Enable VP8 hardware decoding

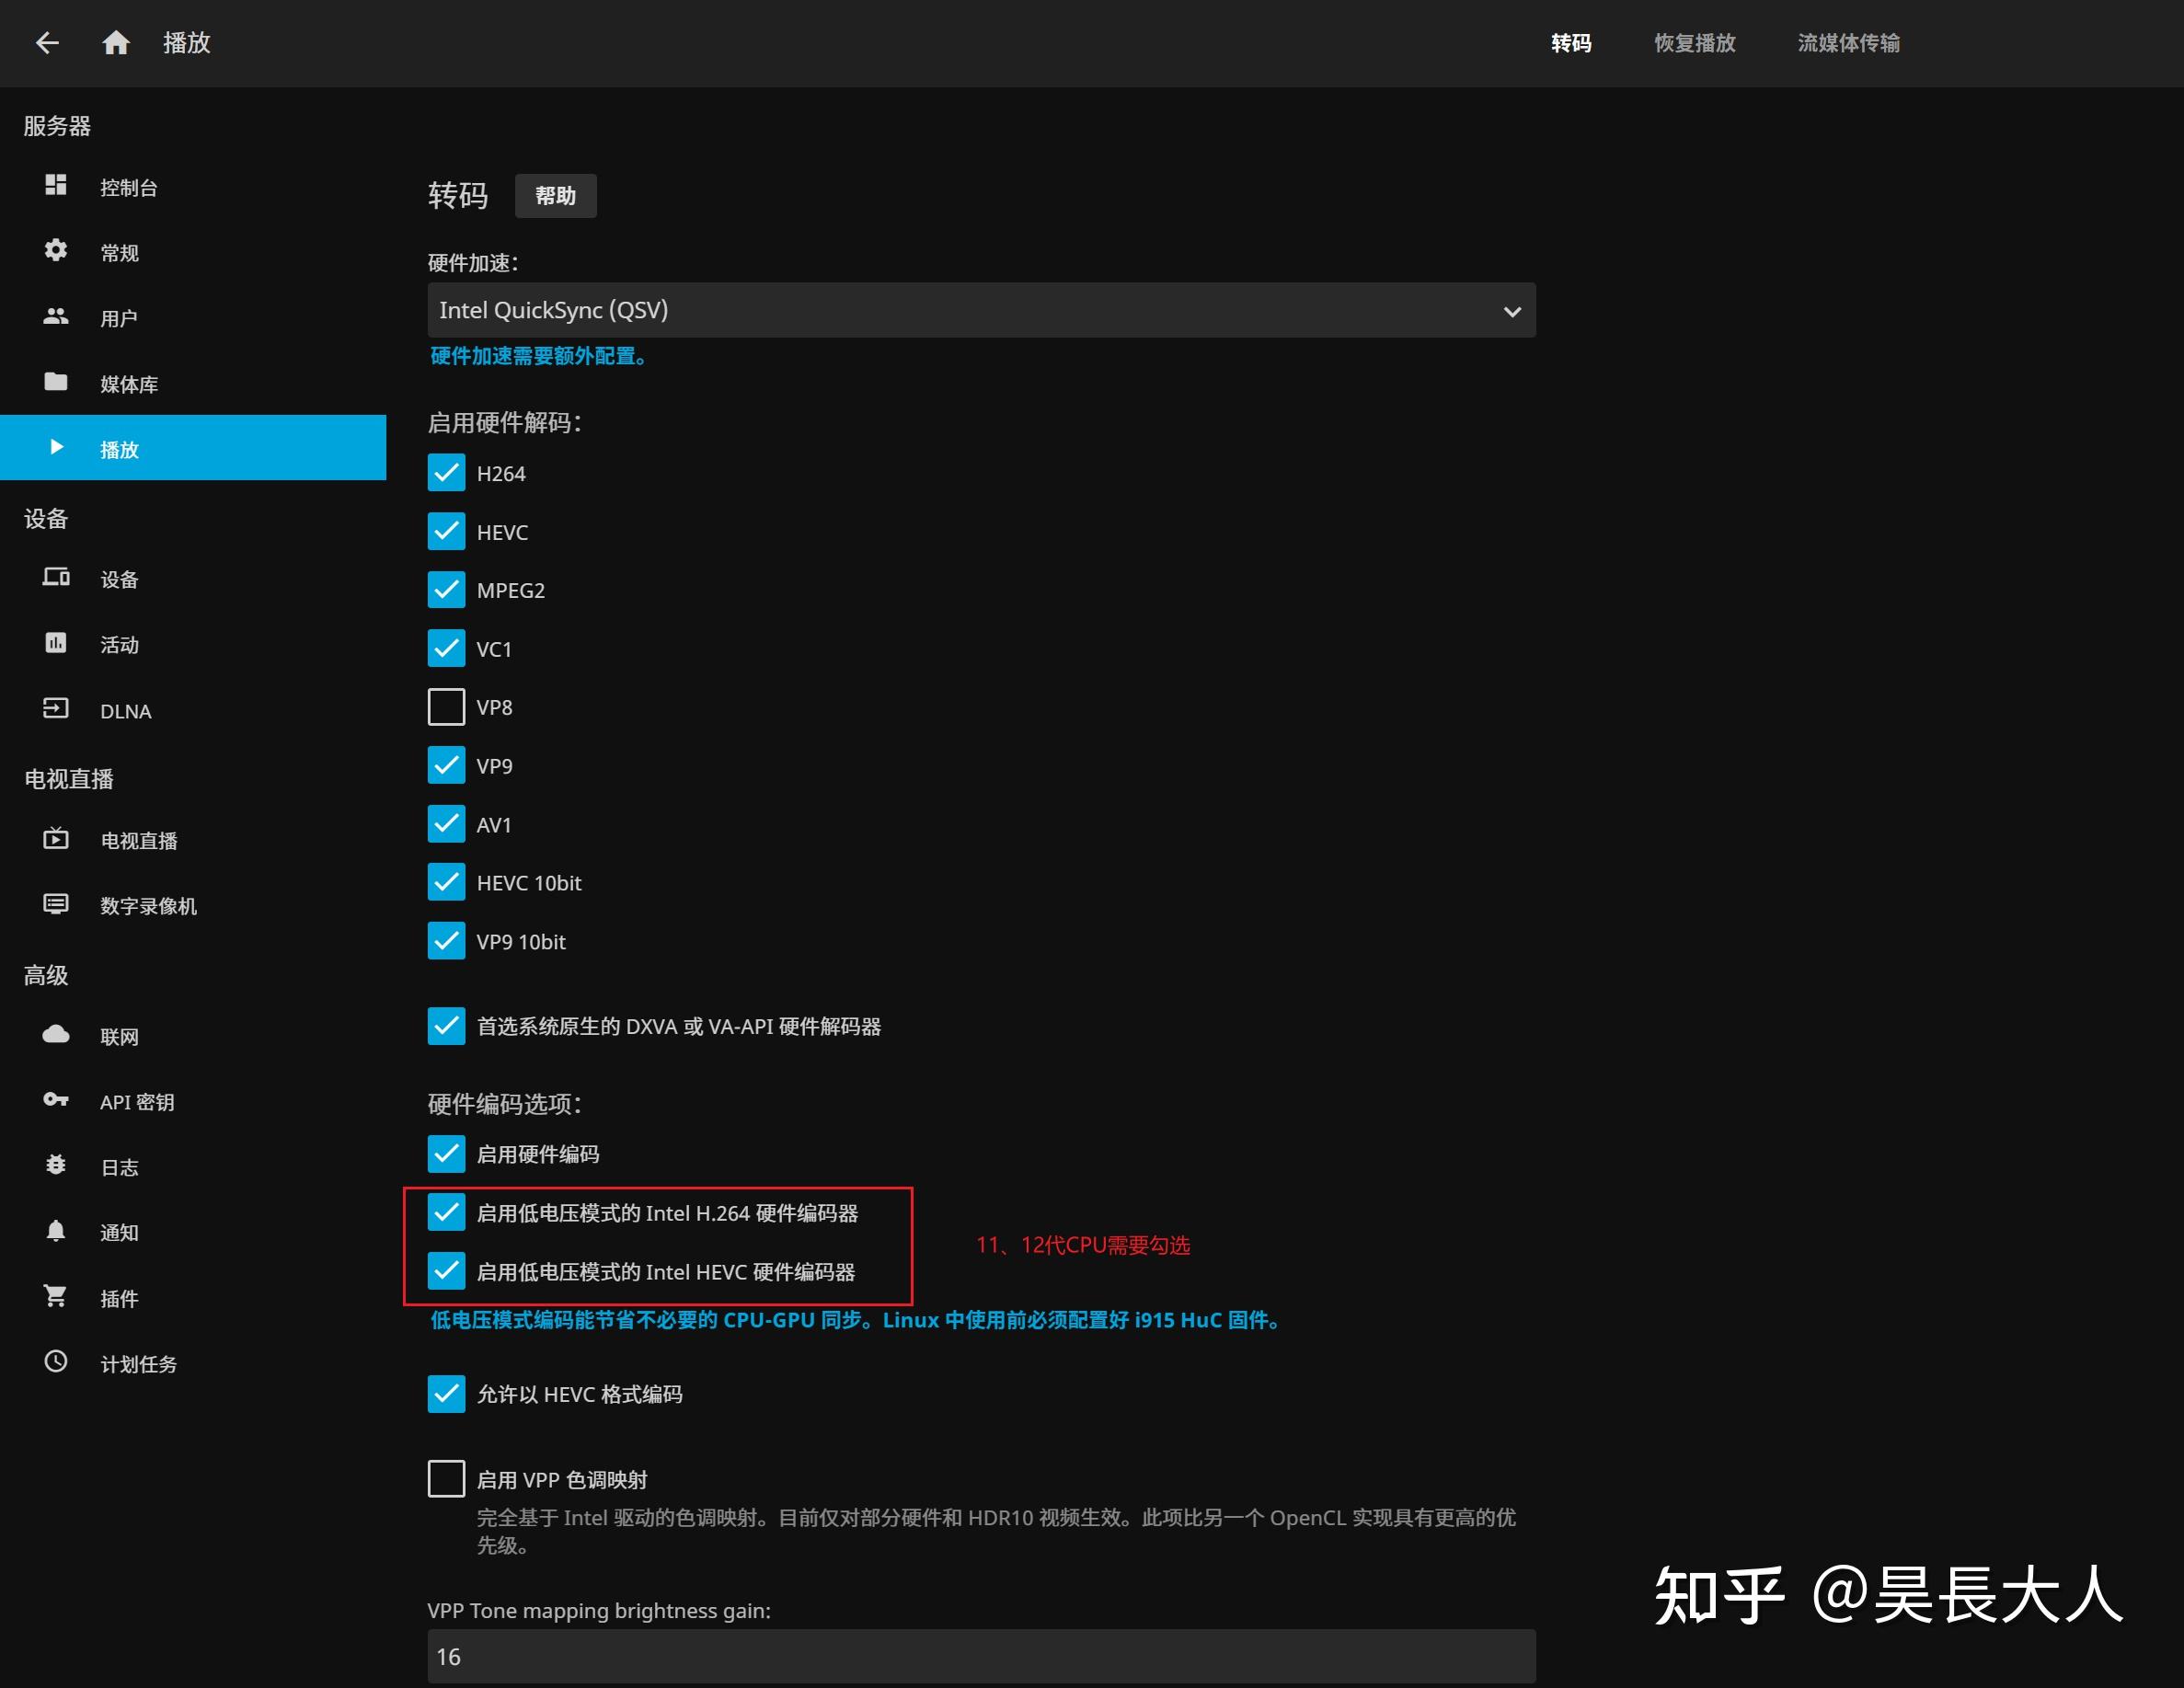(x=446, y=707)
